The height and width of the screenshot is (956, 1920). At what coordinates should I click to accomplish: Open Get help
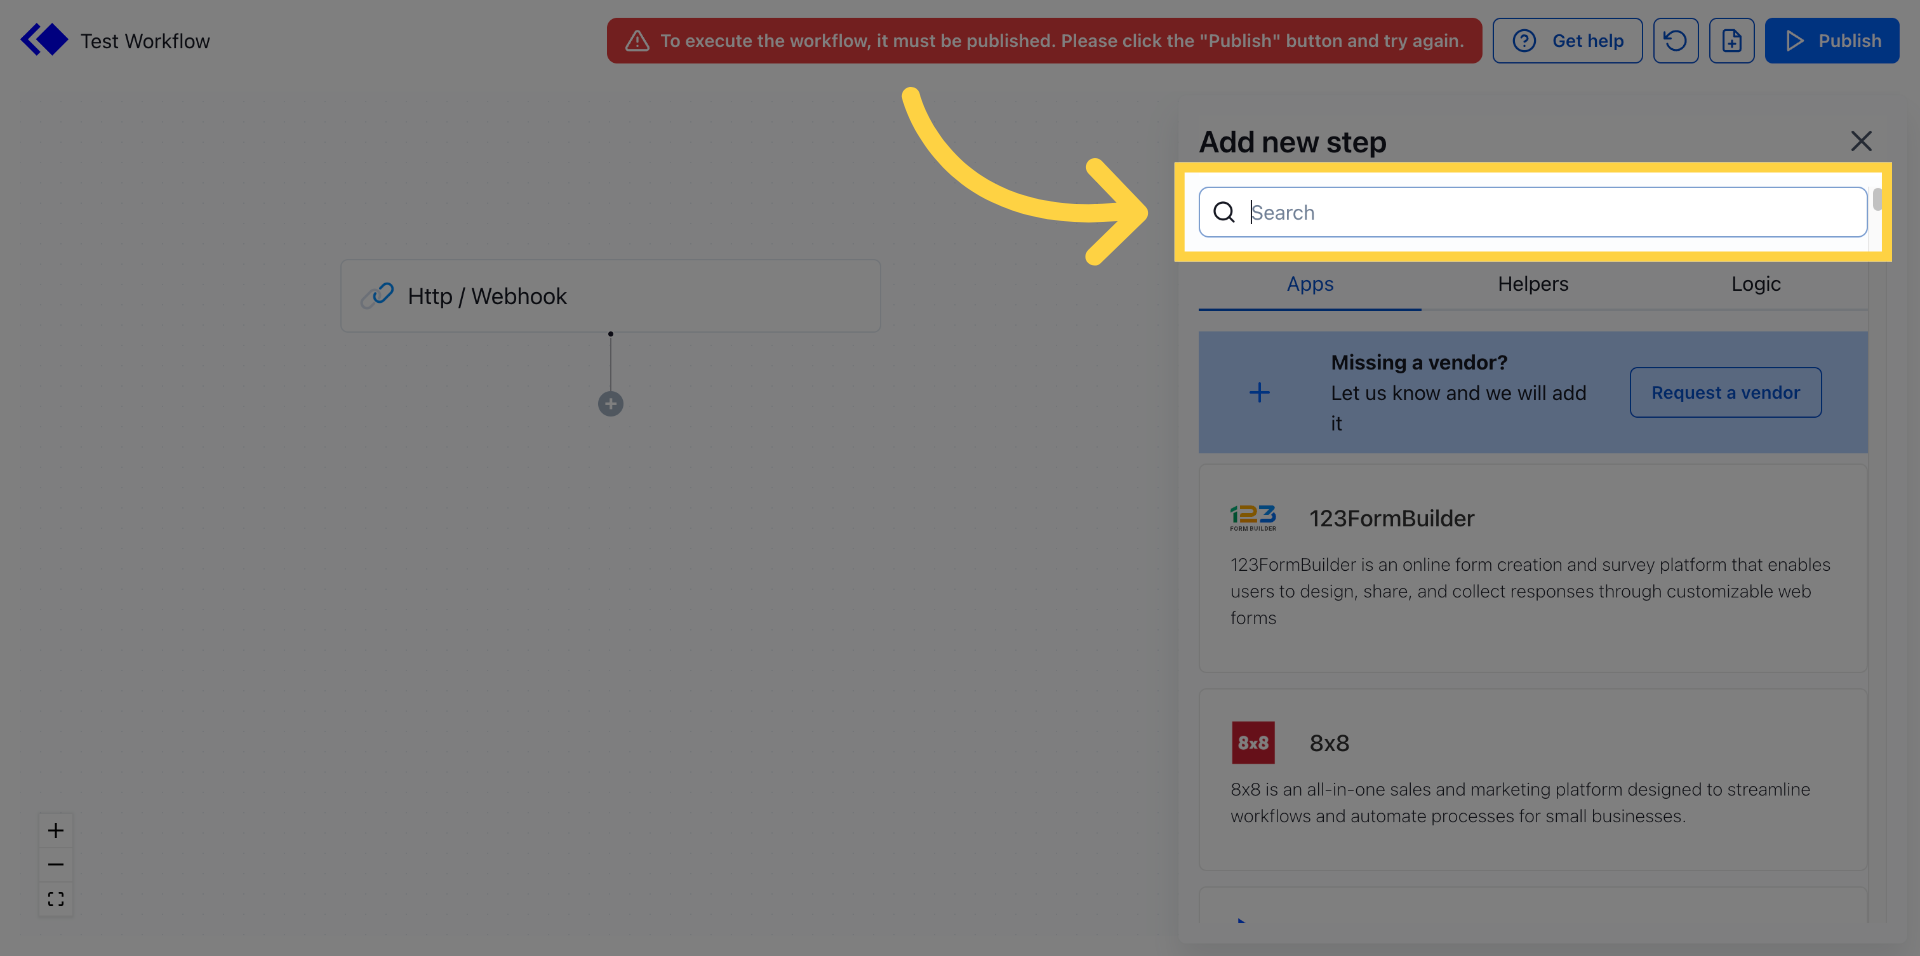pyautogui.click(x=1567, y=40)
